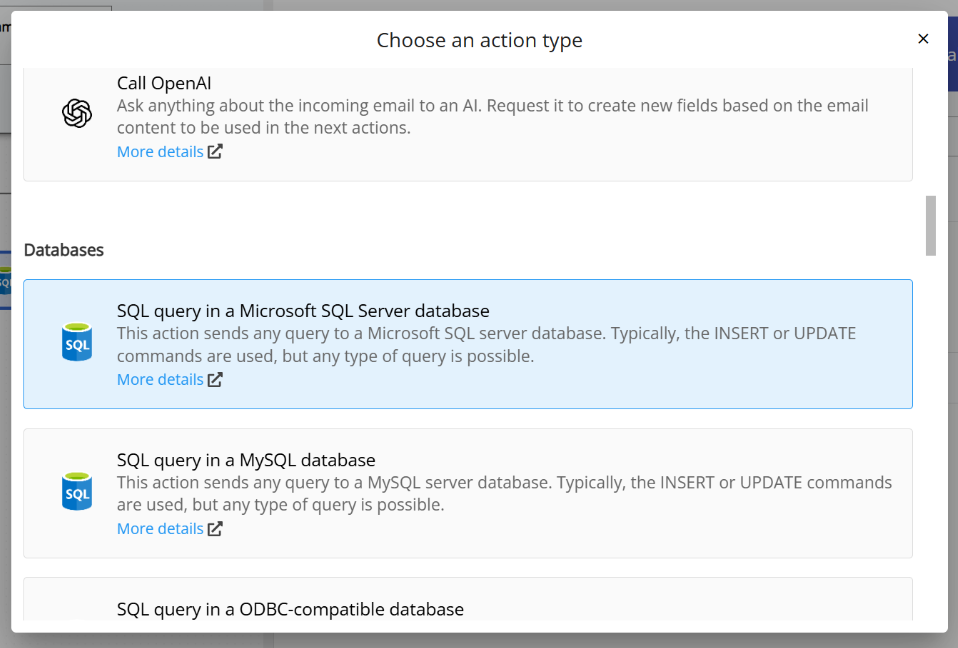Select the Call OpenAI action title
This screenshot has width=958, height=648.
(x=164, y=83)
